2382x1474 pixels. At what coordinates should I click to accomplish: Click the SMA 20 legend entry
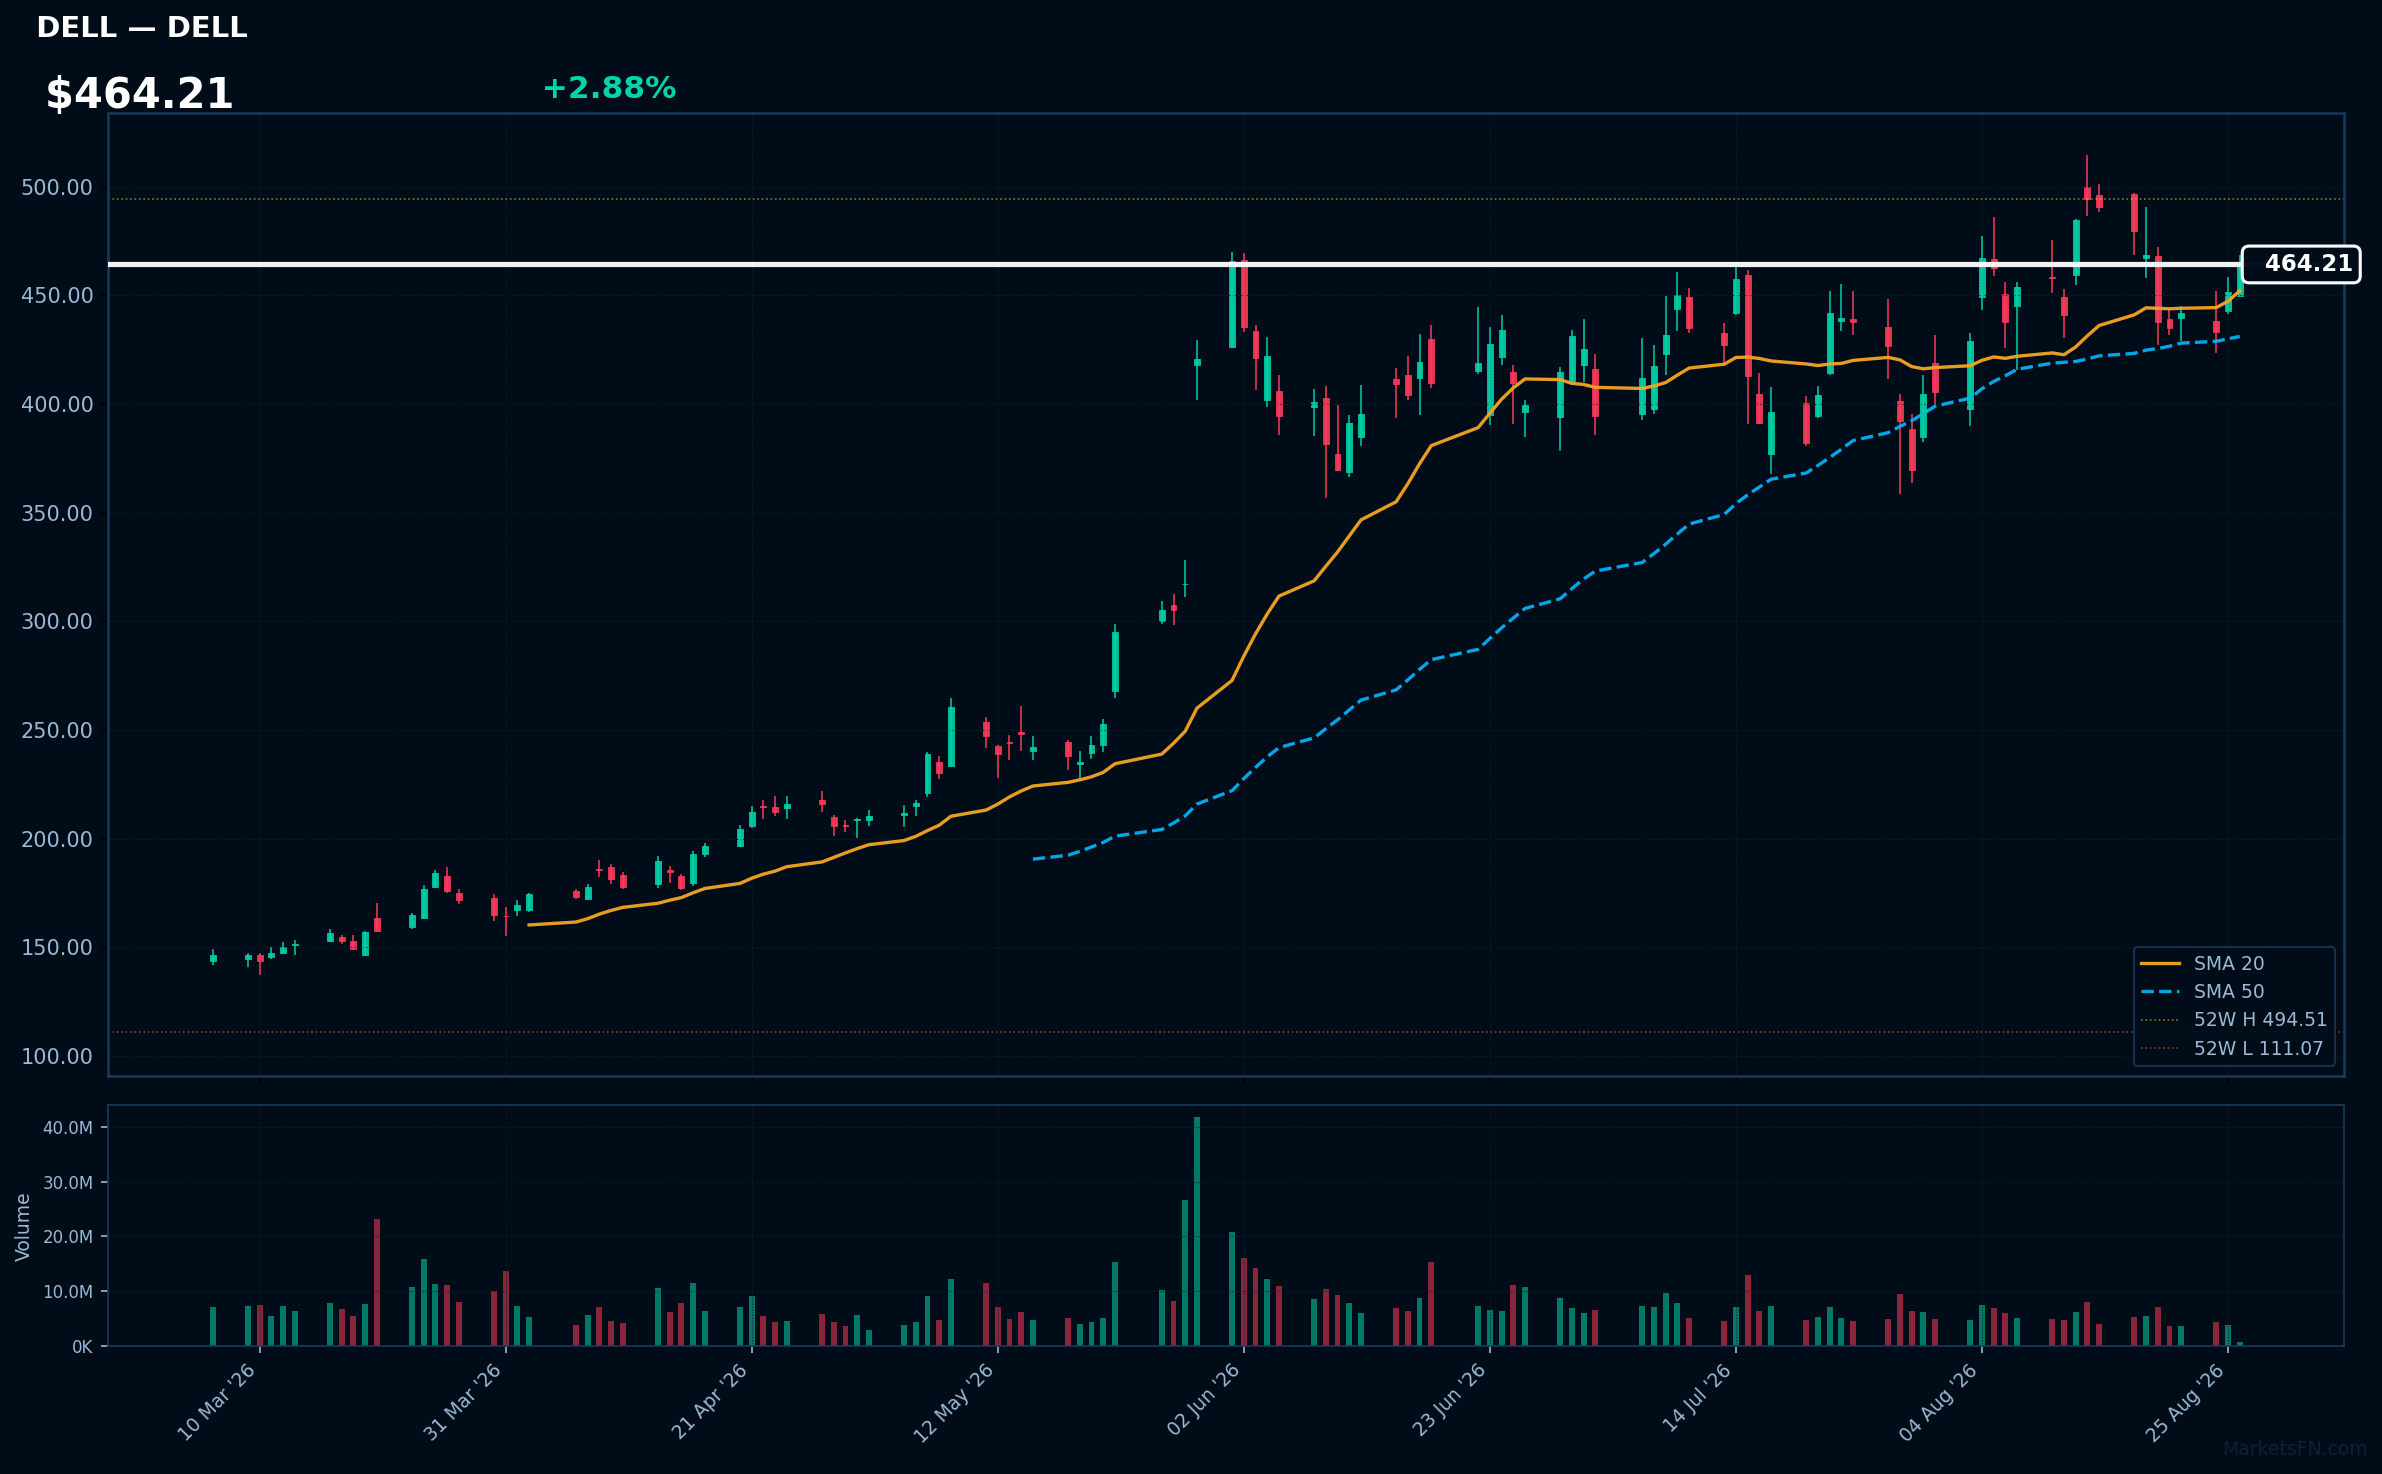[2229, 963]
